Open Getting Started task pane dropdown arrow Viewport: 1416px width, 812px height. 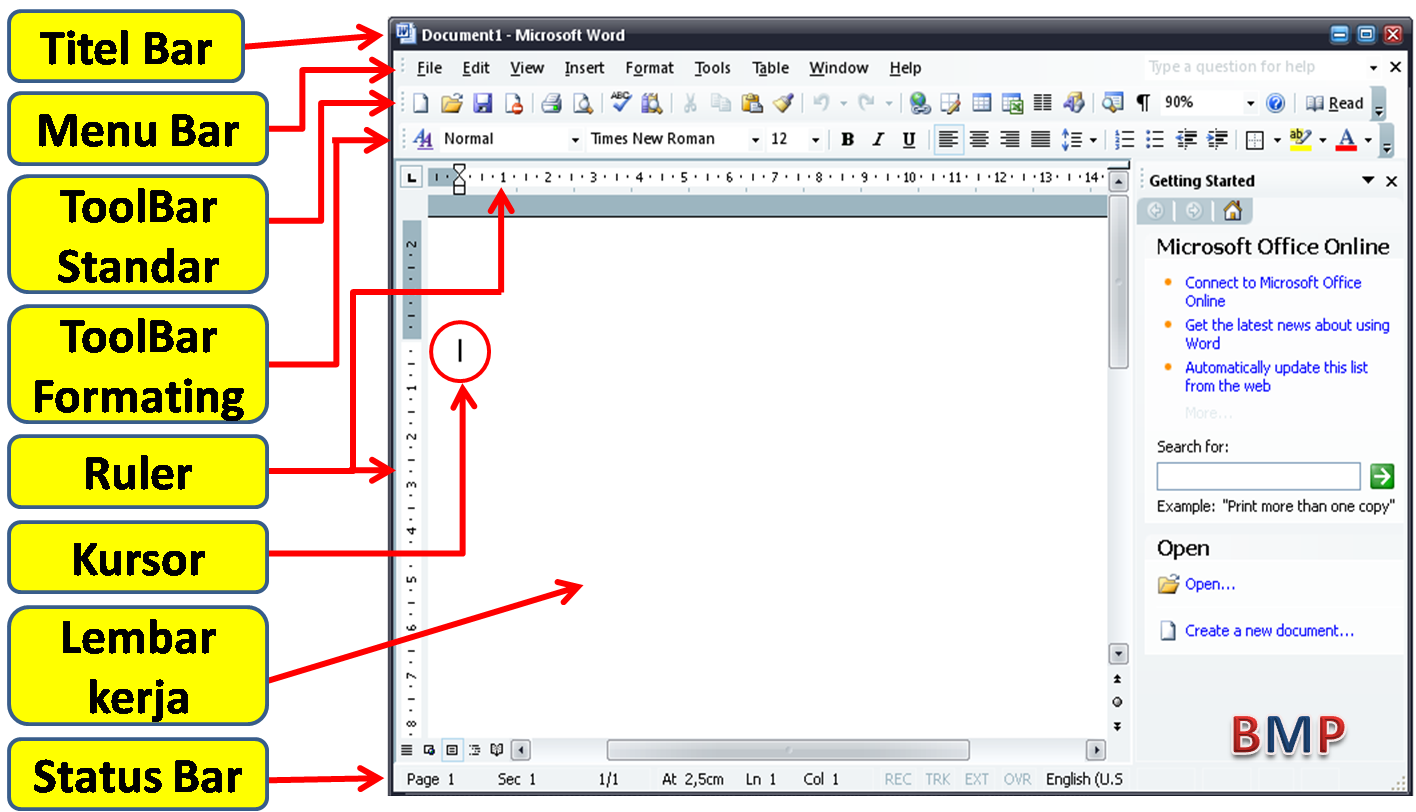(1368, 181)
